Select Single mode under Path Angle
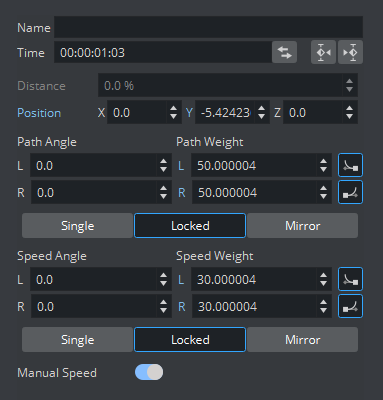The height and width of the screenshot is (400, 383). (77, 226)
